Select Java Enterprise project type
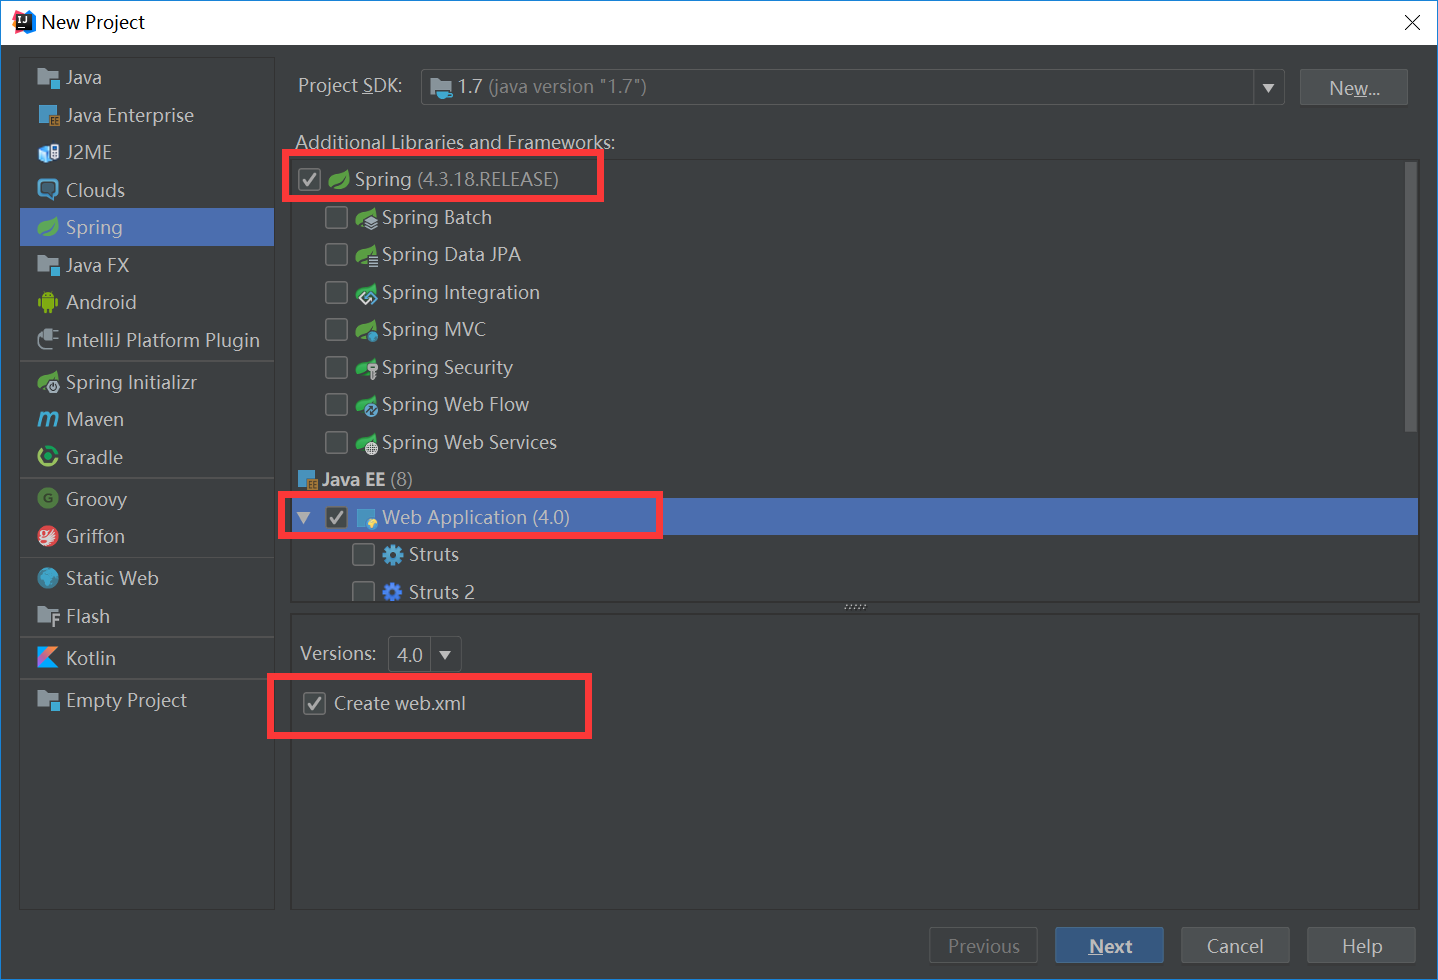 pyautogui.click(x=147, y=116)
